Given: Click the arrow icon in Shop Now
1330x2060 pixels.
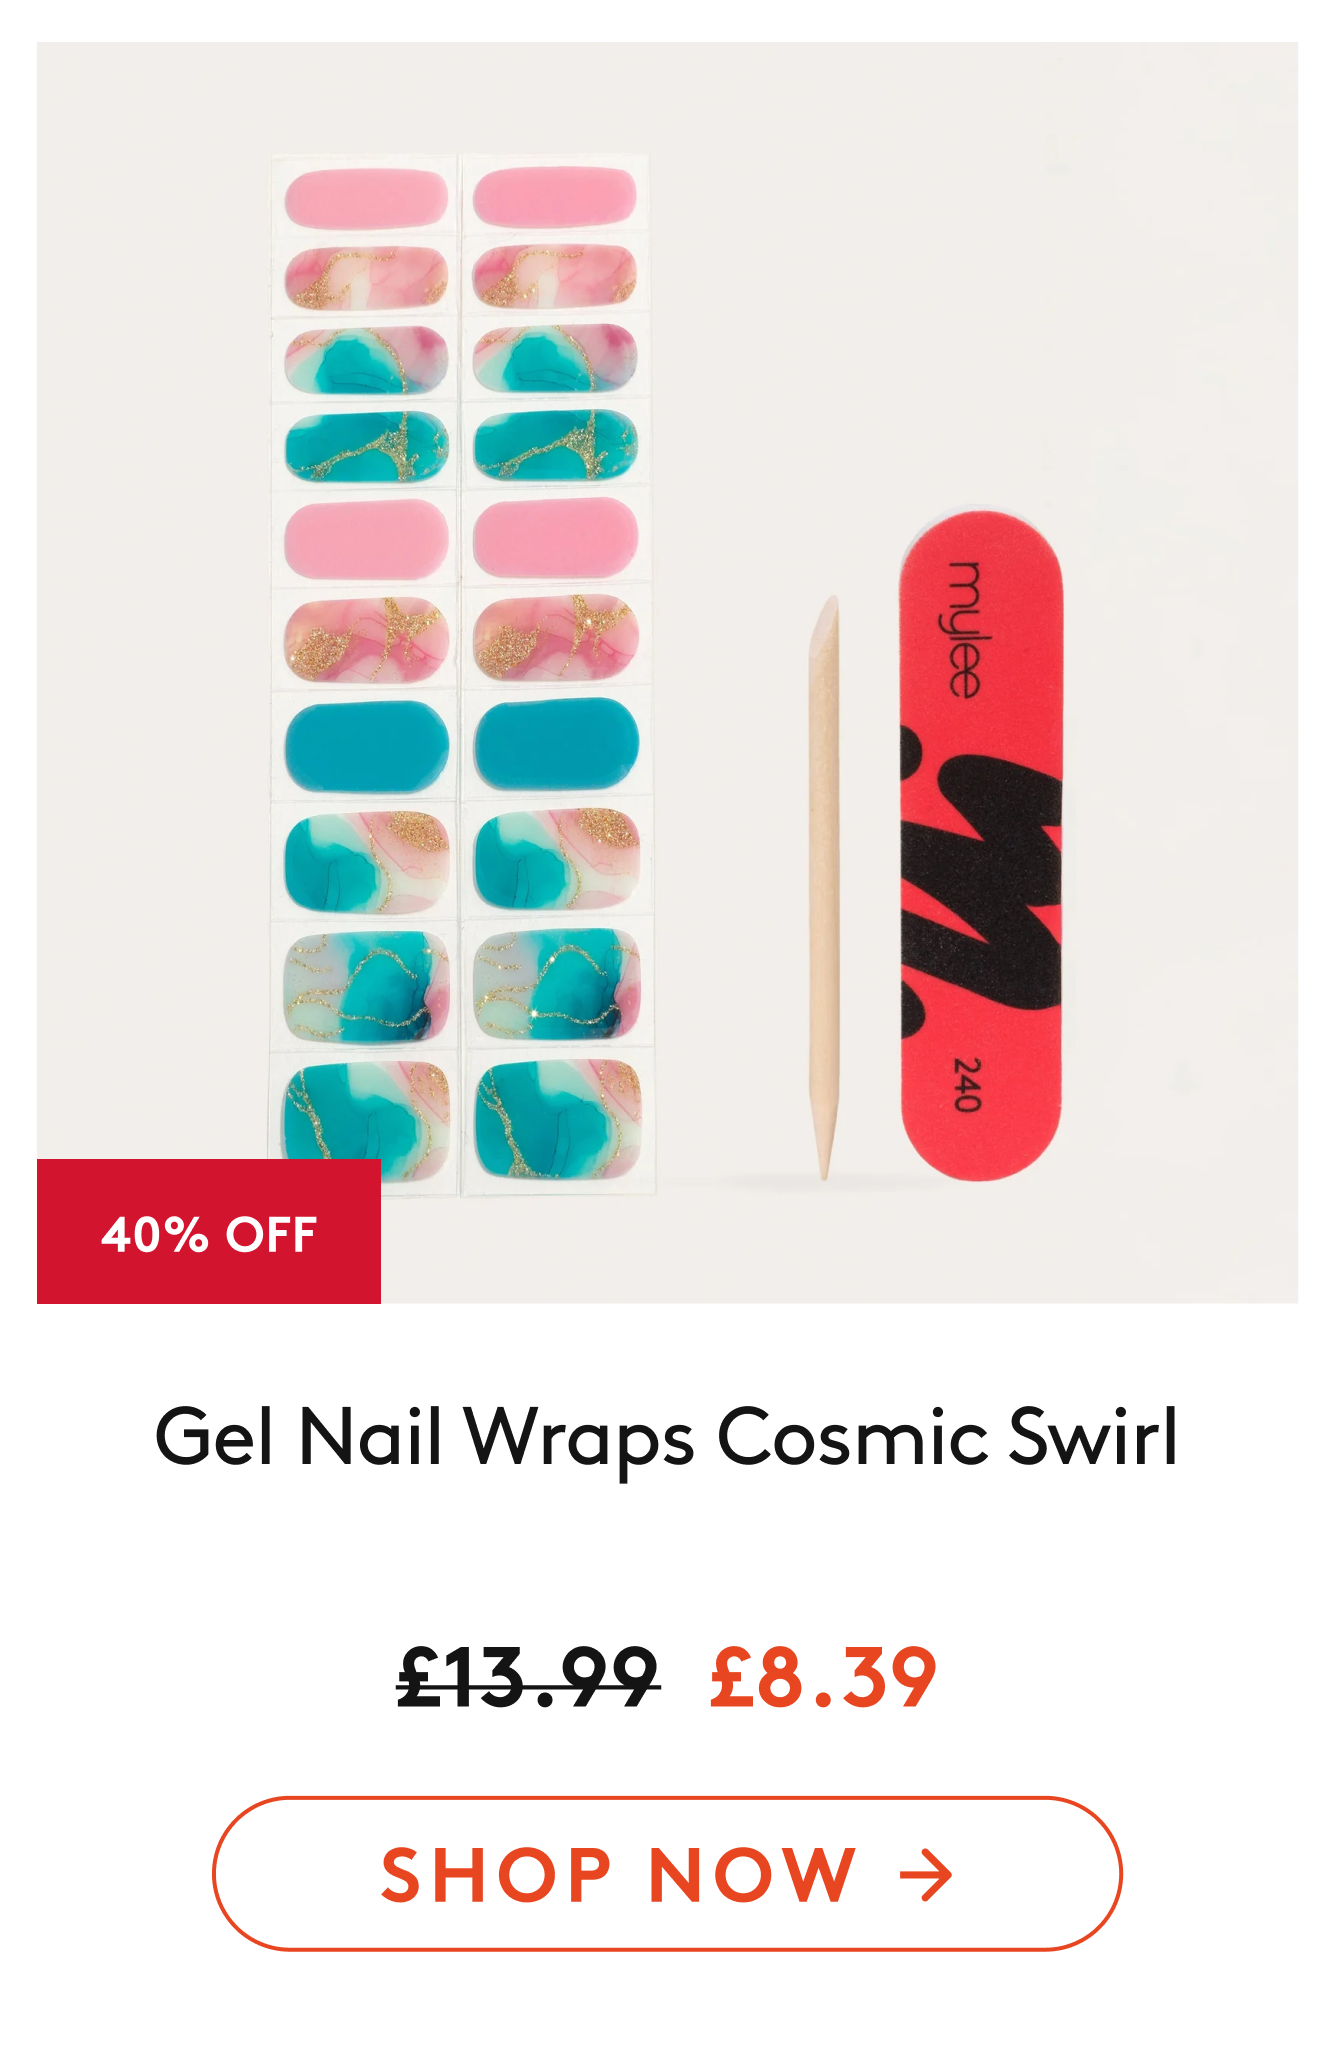Looking at the screenshot, I should click(925, 1875).
